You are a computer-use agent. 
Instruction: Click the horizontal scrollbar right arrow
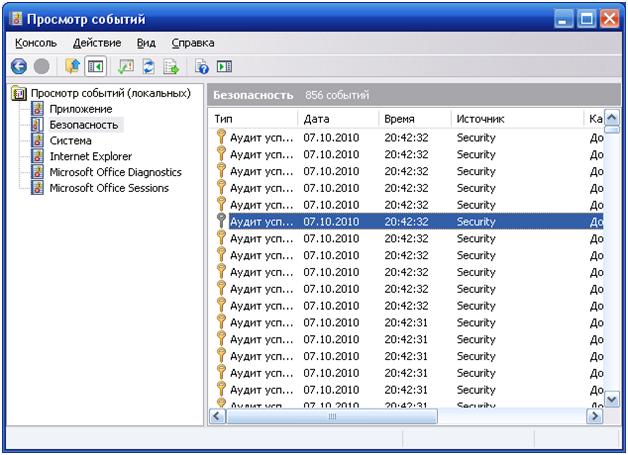coord(595,417)
